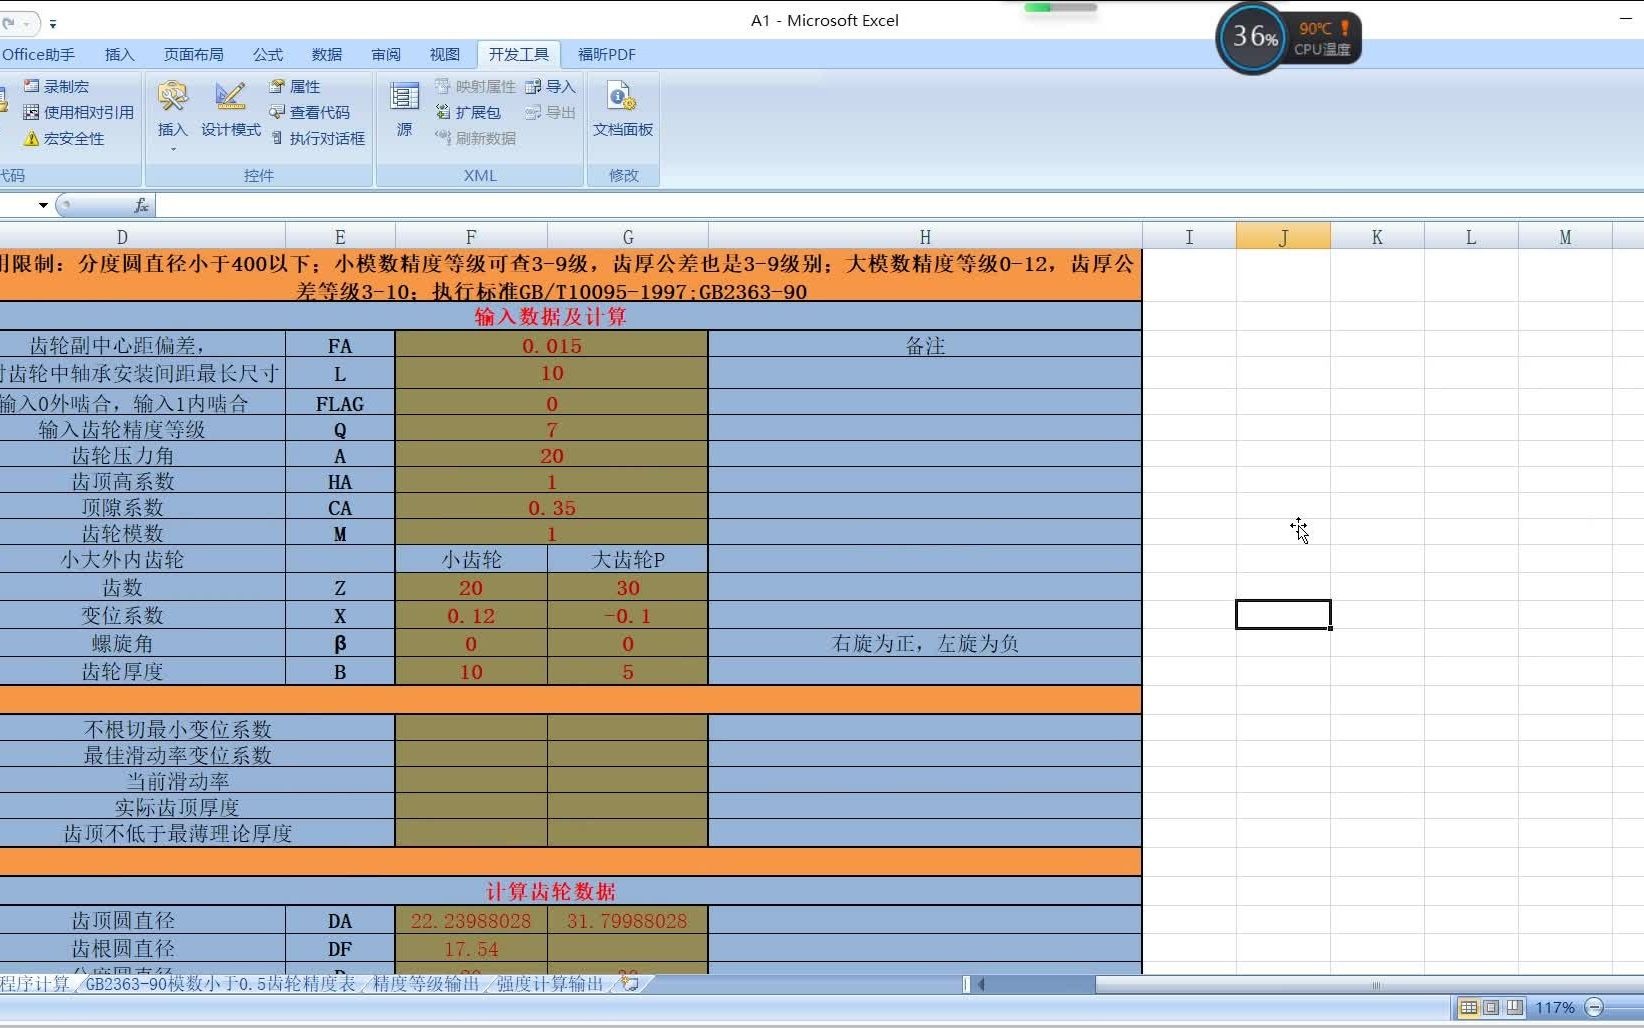This screenshot has width=1644, height=1028.
Task: Click the horizontal scrollbar left arrow
Action: pos(981,984)
